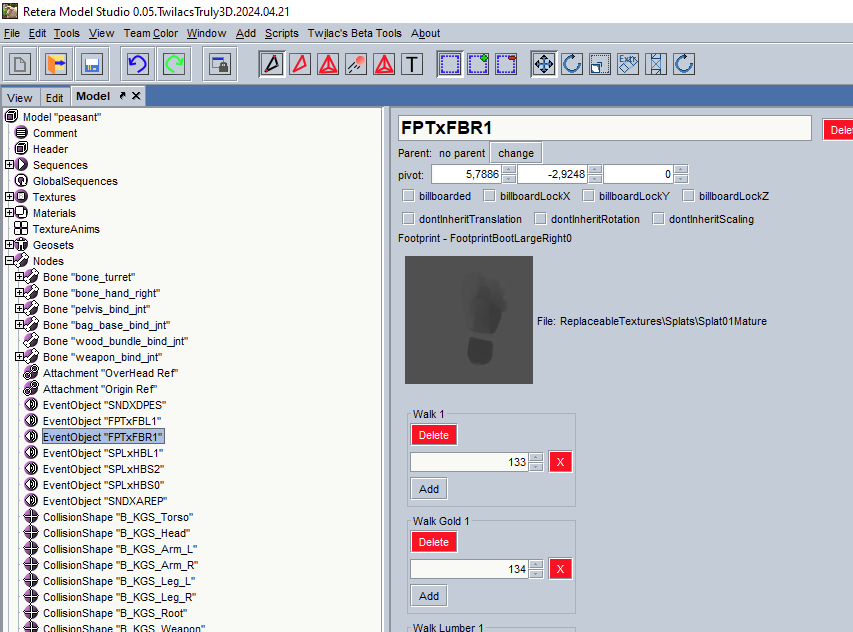Expand Bone "weapon_bind_jnt" node
Screen dimensions: 853x632
[x=20, y=357]
